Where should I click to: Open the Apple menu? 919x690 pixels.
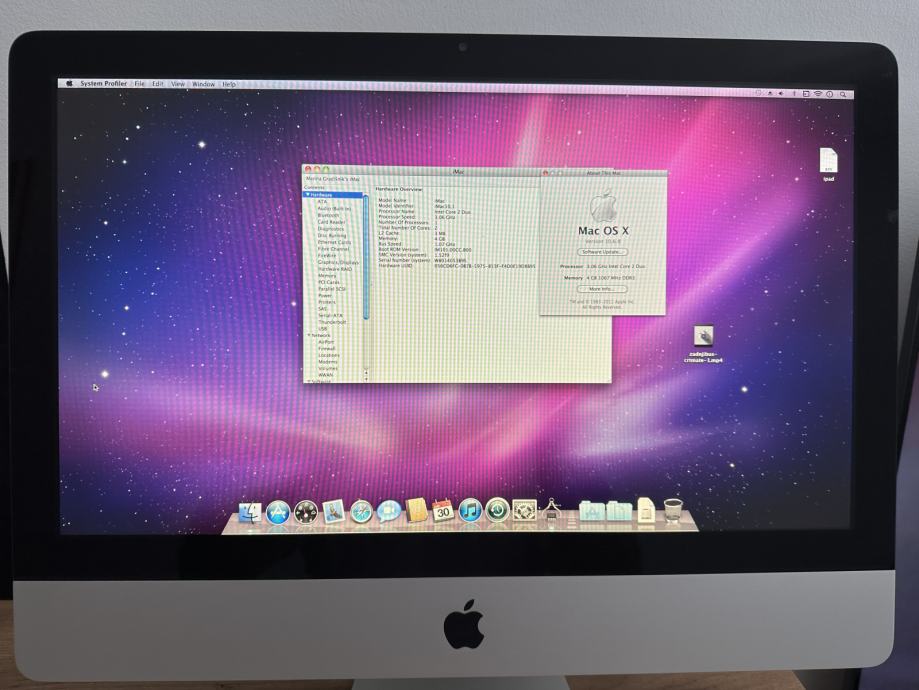click(x=69, y=83)
